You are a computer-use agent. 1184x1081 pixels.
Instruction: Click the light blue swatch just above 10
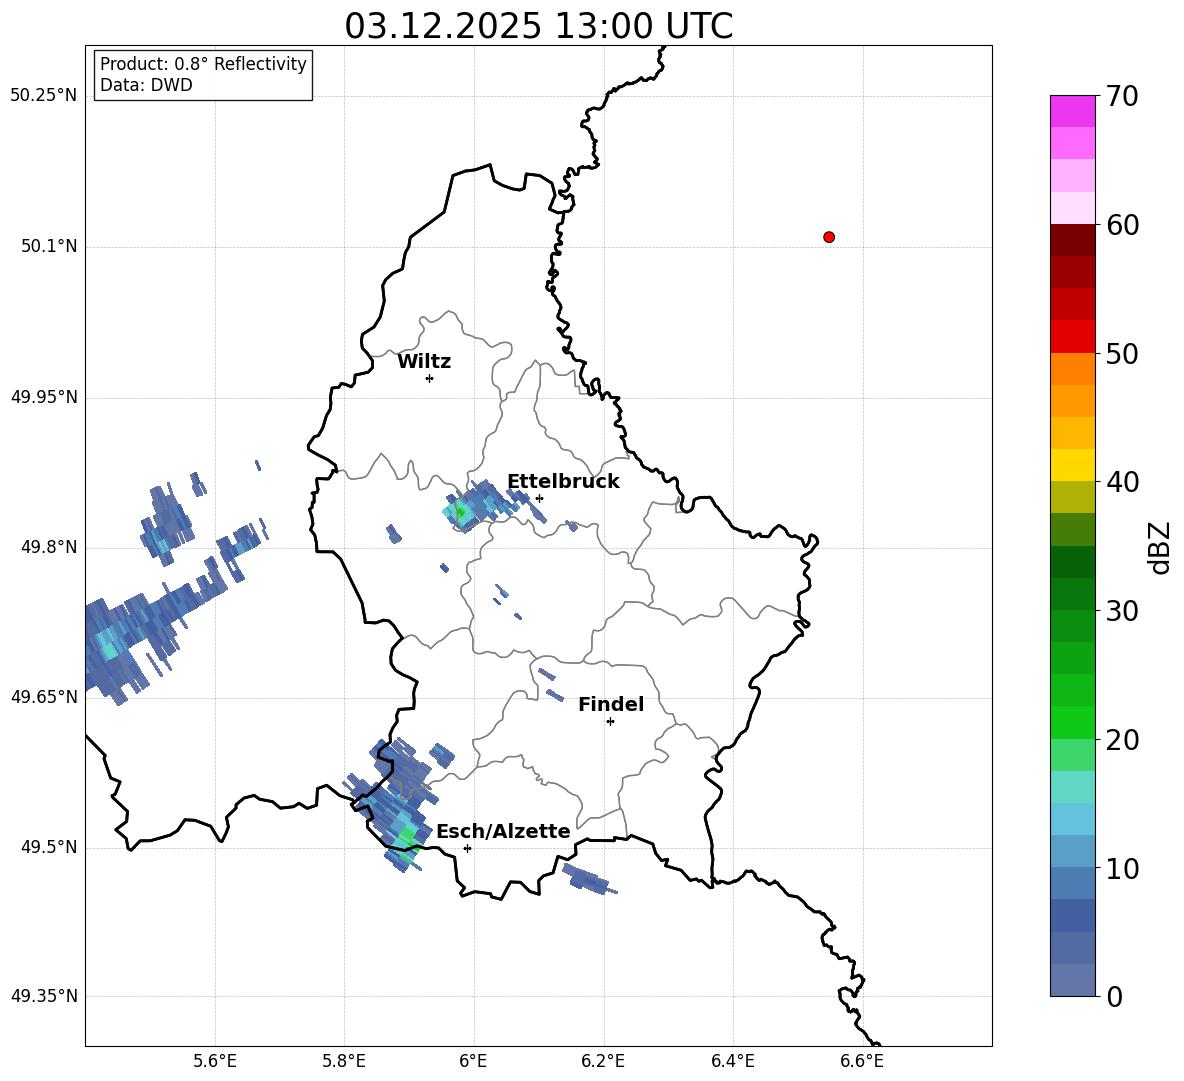tap(1073, 851)
